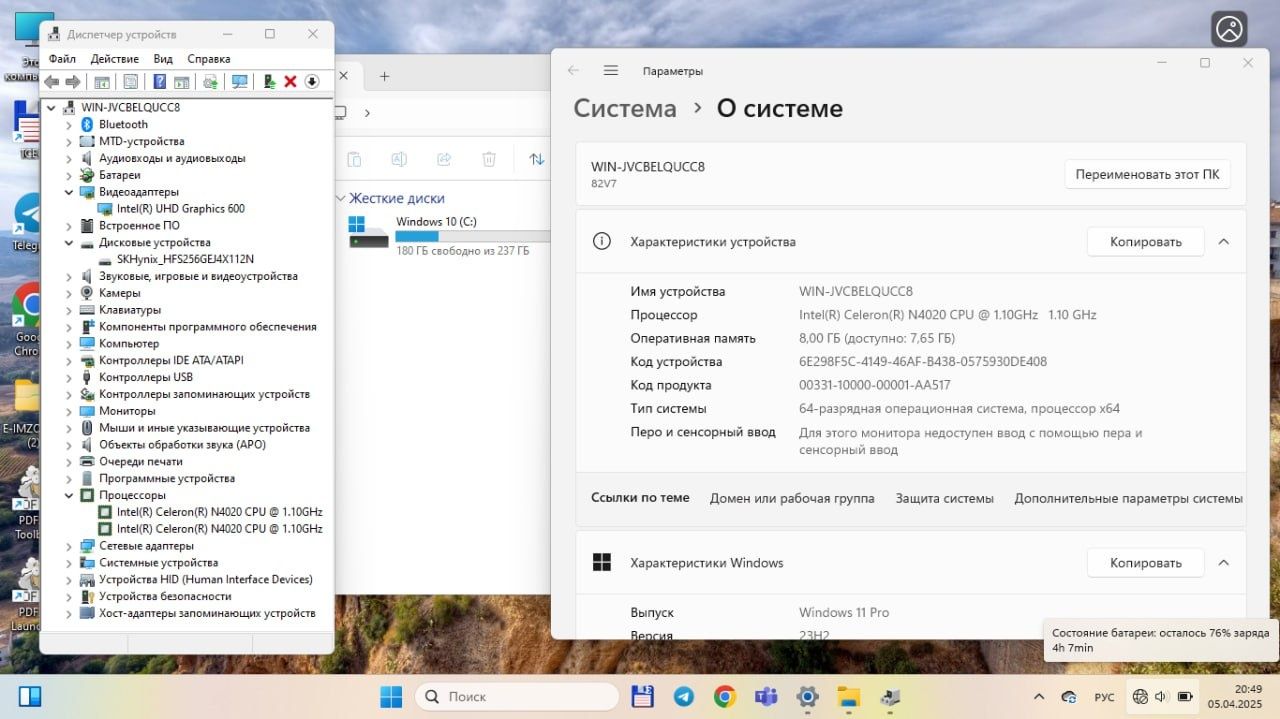Viewport: 1280px width, 719px height.
Task: Open the Справка menu
Action: click(209, 59)
